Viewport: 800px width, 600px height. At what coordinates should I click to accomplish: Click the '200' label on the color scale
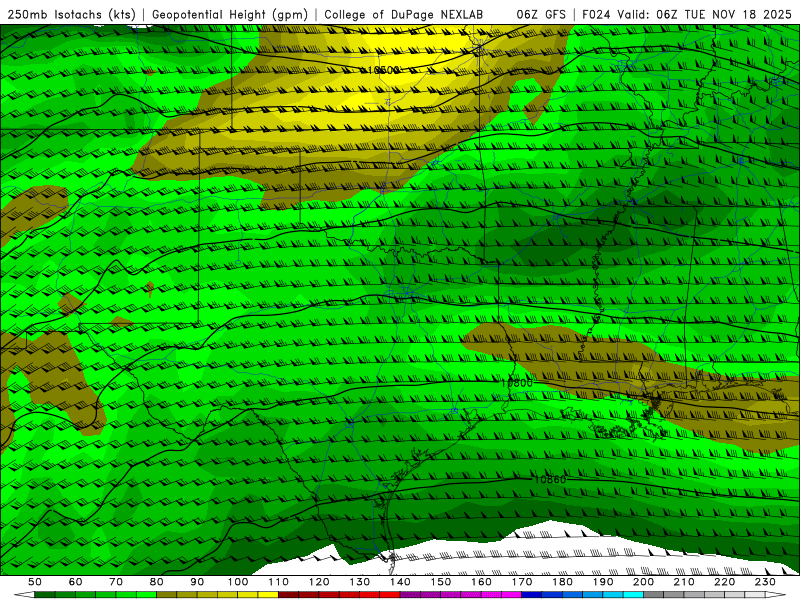coord(644,582)
